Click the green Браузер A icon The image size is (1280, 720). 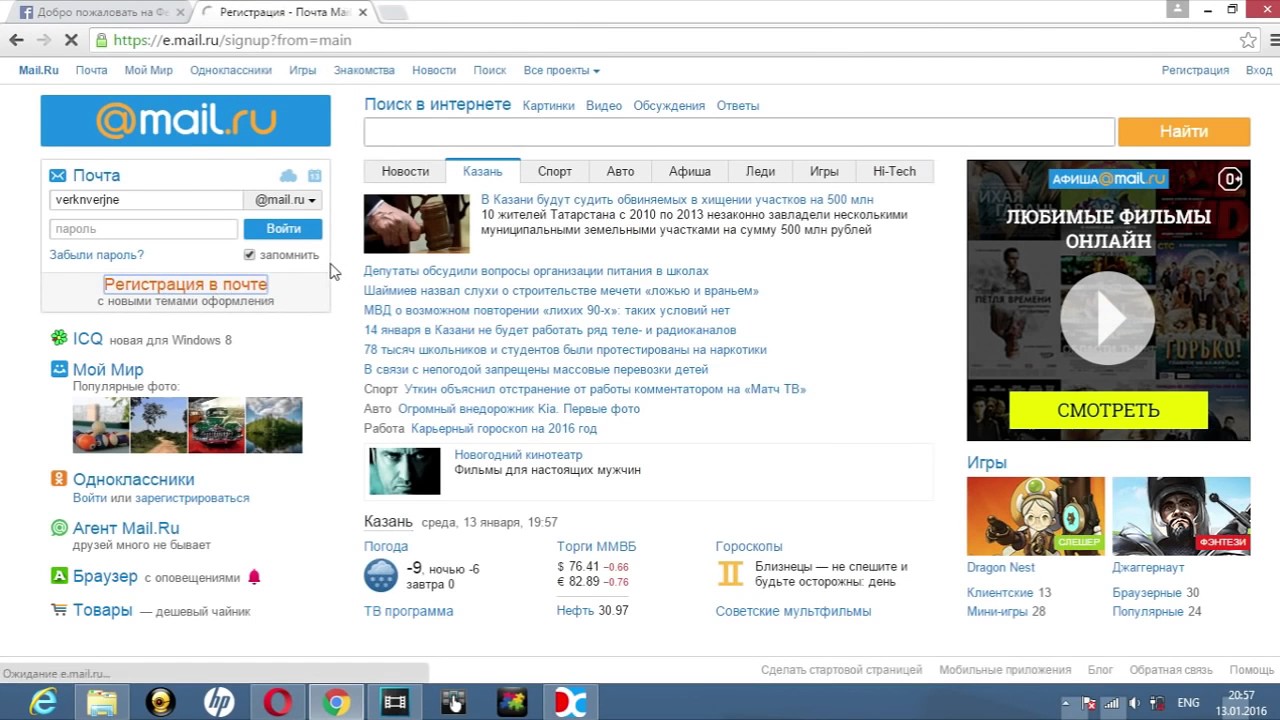pos(60,576)
